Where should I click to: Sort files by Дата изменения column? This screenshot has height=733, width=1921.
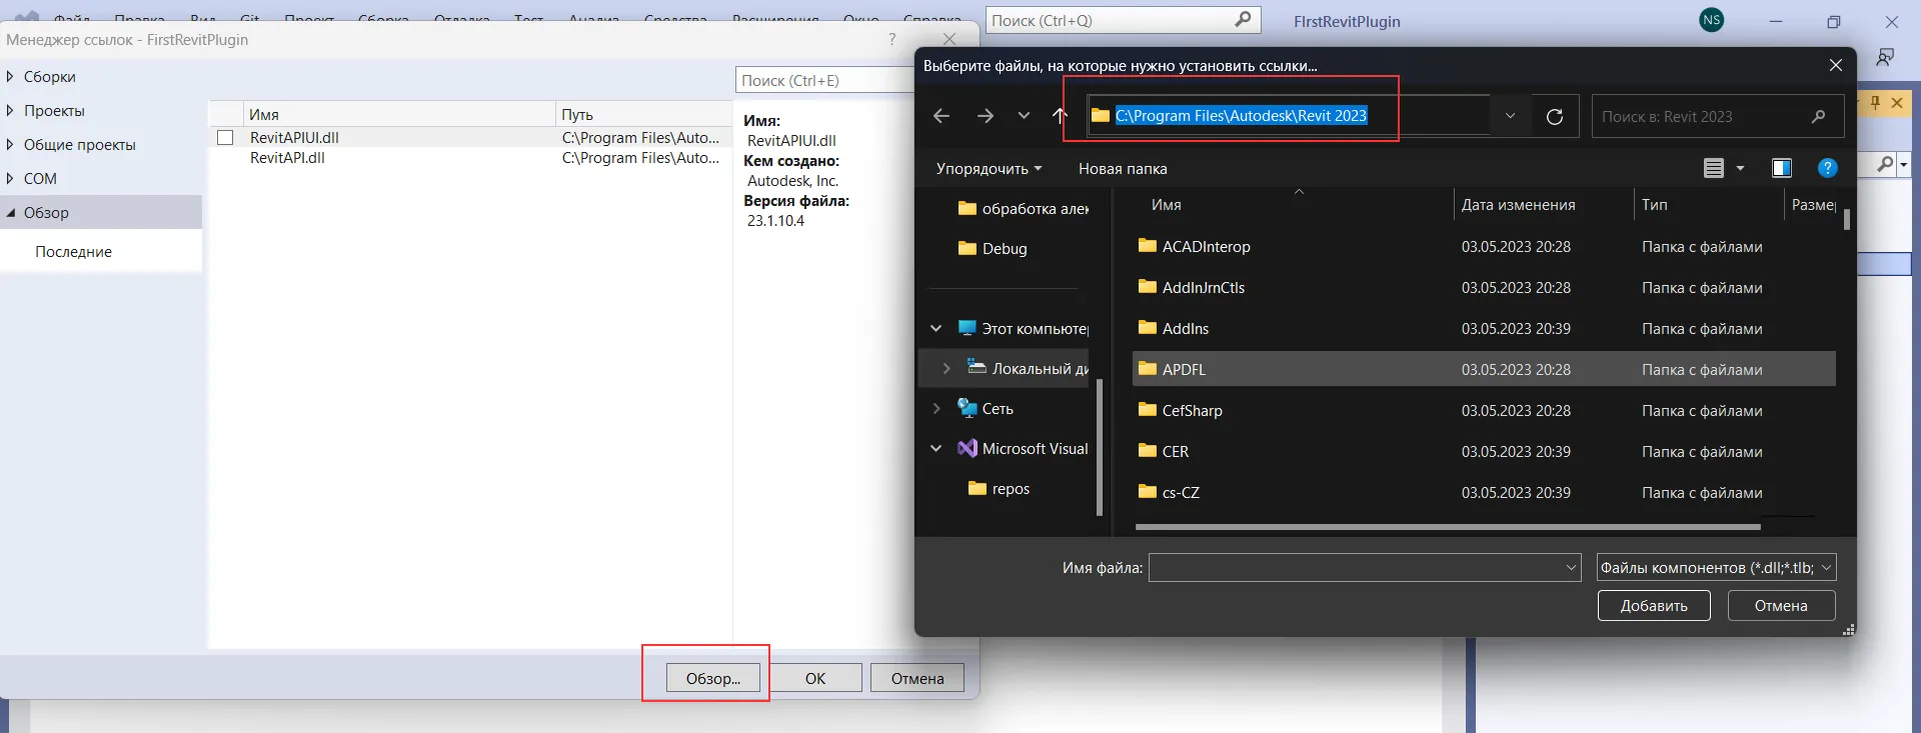point(1518,205)
